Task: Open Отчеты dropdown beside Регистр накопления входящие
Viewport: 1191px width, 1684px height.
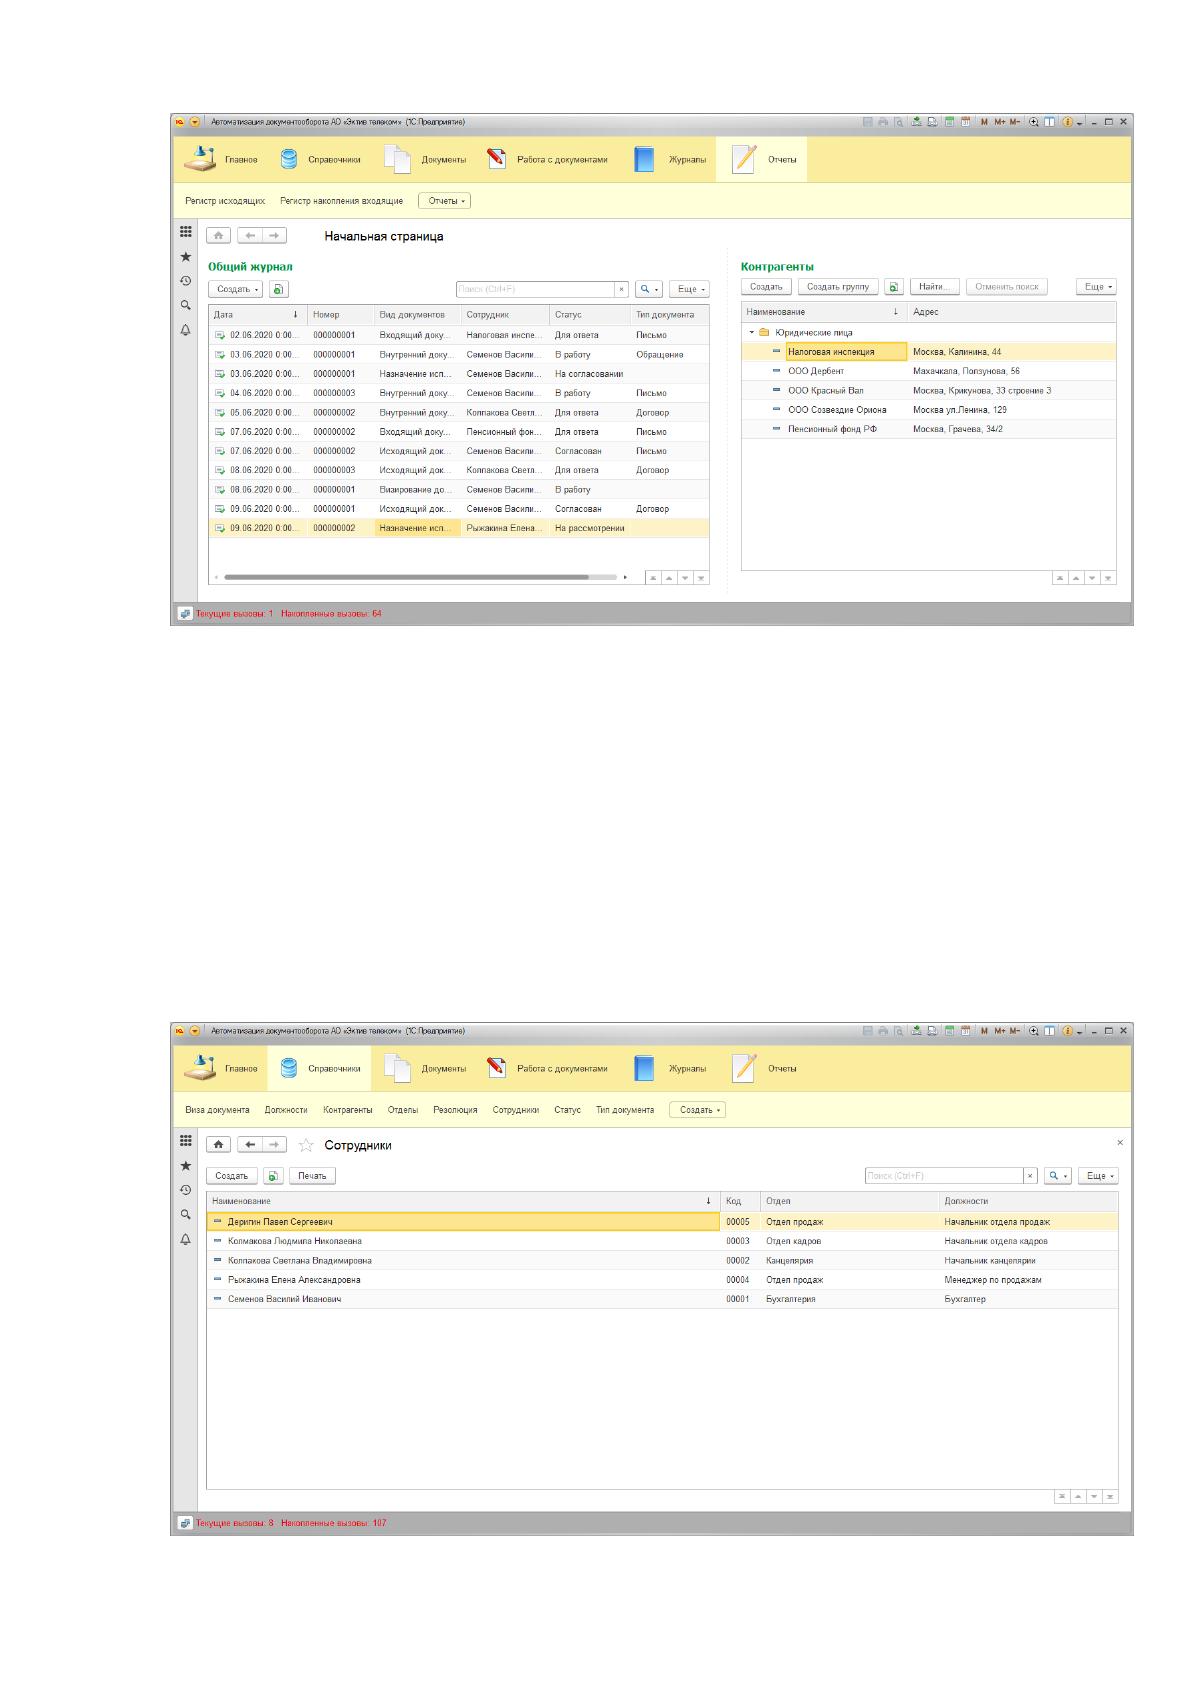Action: tap(444, 201)
